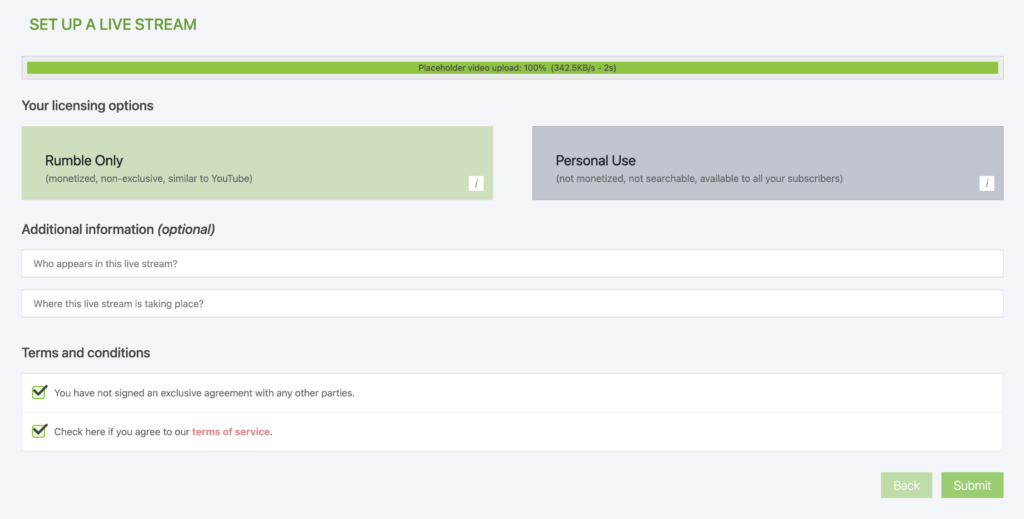Viewport: 1024px width, 519px height.
Task: Focus the 'Who appears in this live stream?' field
Action: coord(512,264)
